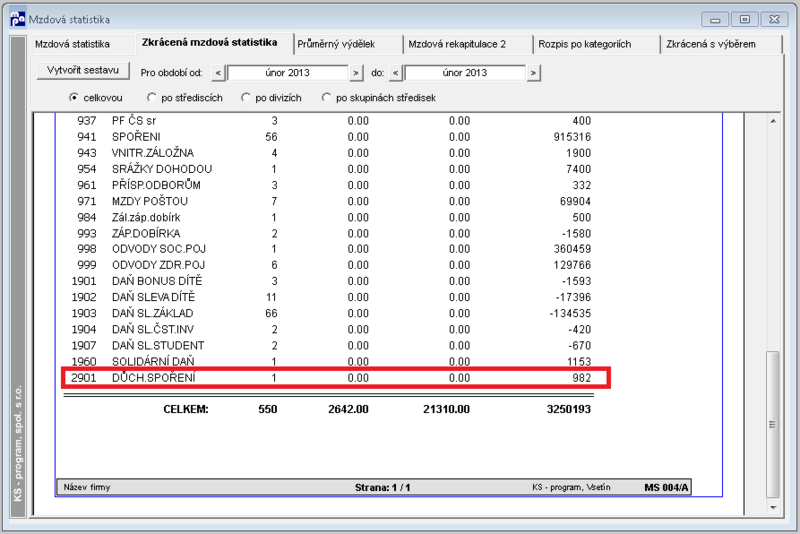This screenshot has width=800, height=534.
Task: Click row 1907 DAŇ SL.STUDENT
Action: [x=334, y=345]
